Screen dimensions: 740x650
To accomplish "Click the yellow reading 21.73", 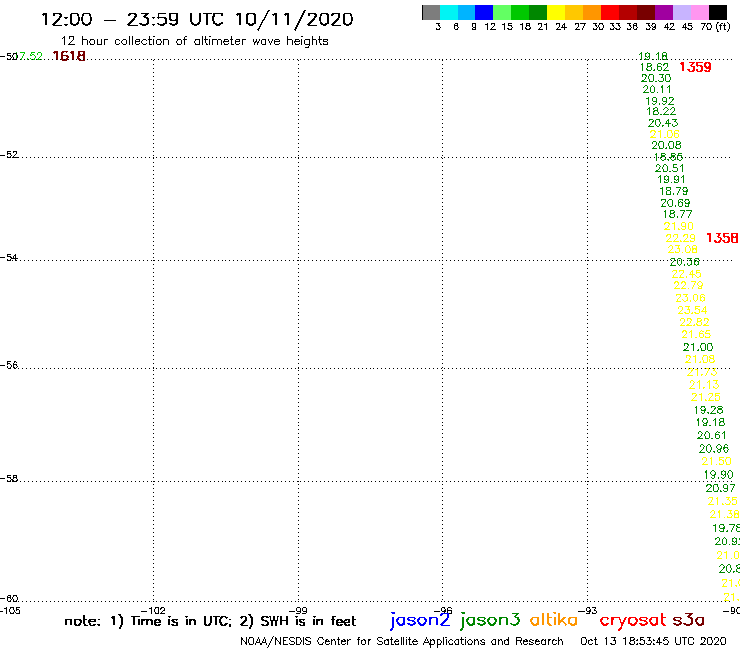I will [x=702, y=372].
